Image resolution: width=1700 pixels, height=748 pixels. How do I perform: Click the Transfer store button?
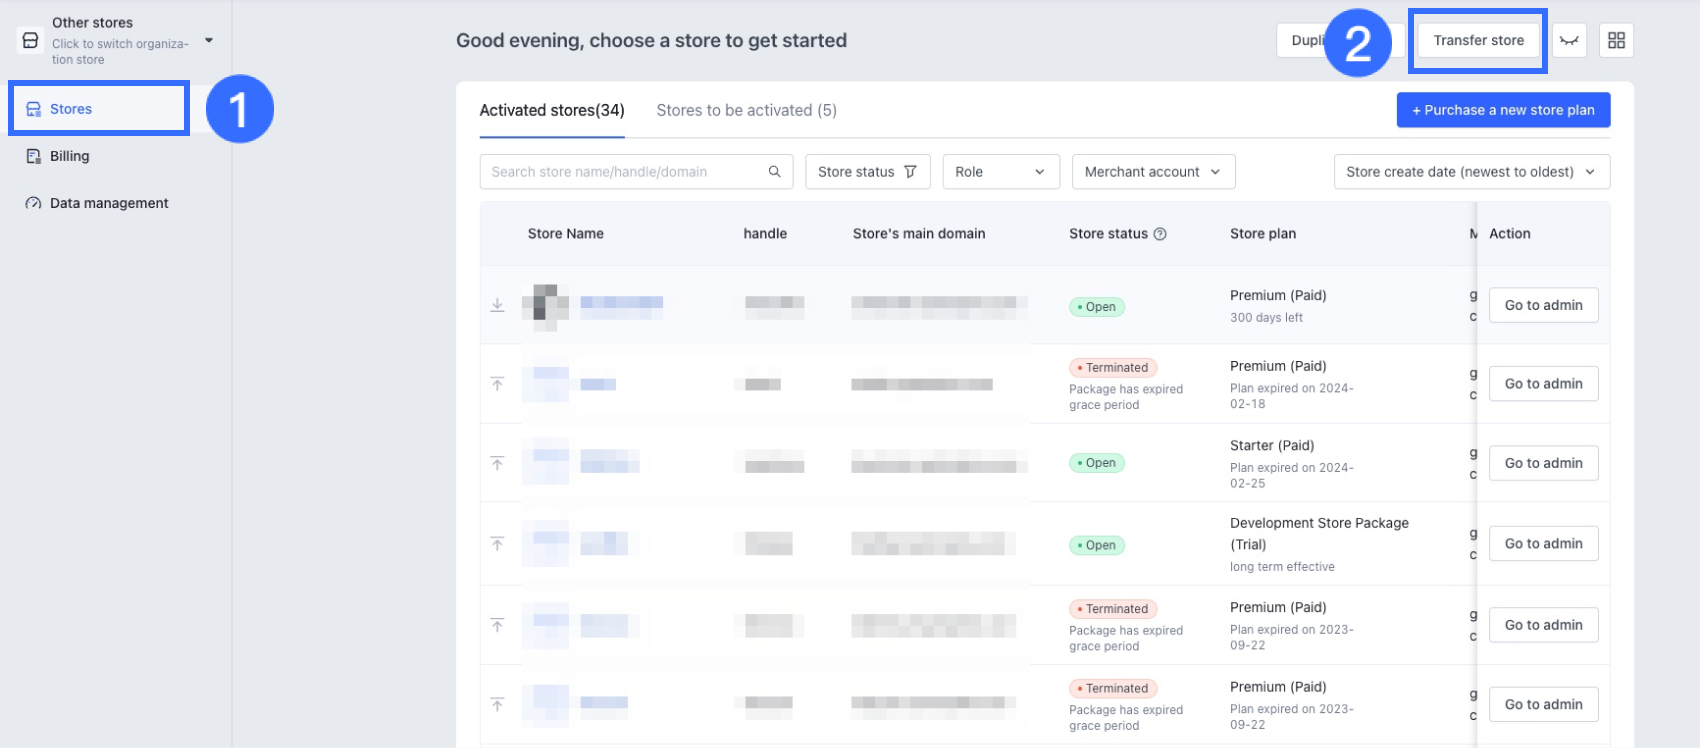[x=1478, y=40]
